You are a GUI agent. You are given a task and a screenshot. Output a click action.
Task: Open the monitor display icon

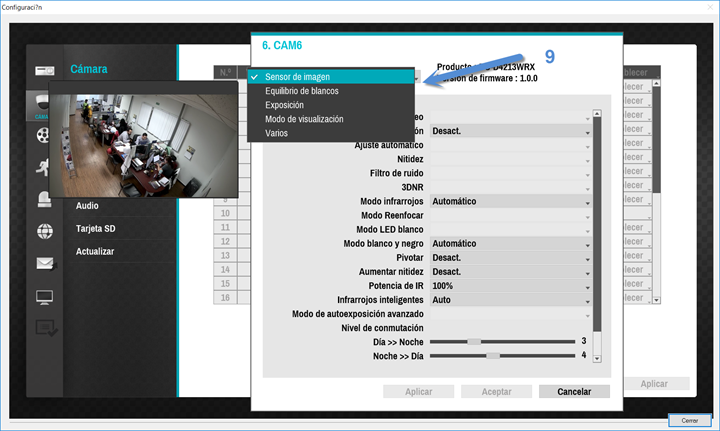point(45,297)
